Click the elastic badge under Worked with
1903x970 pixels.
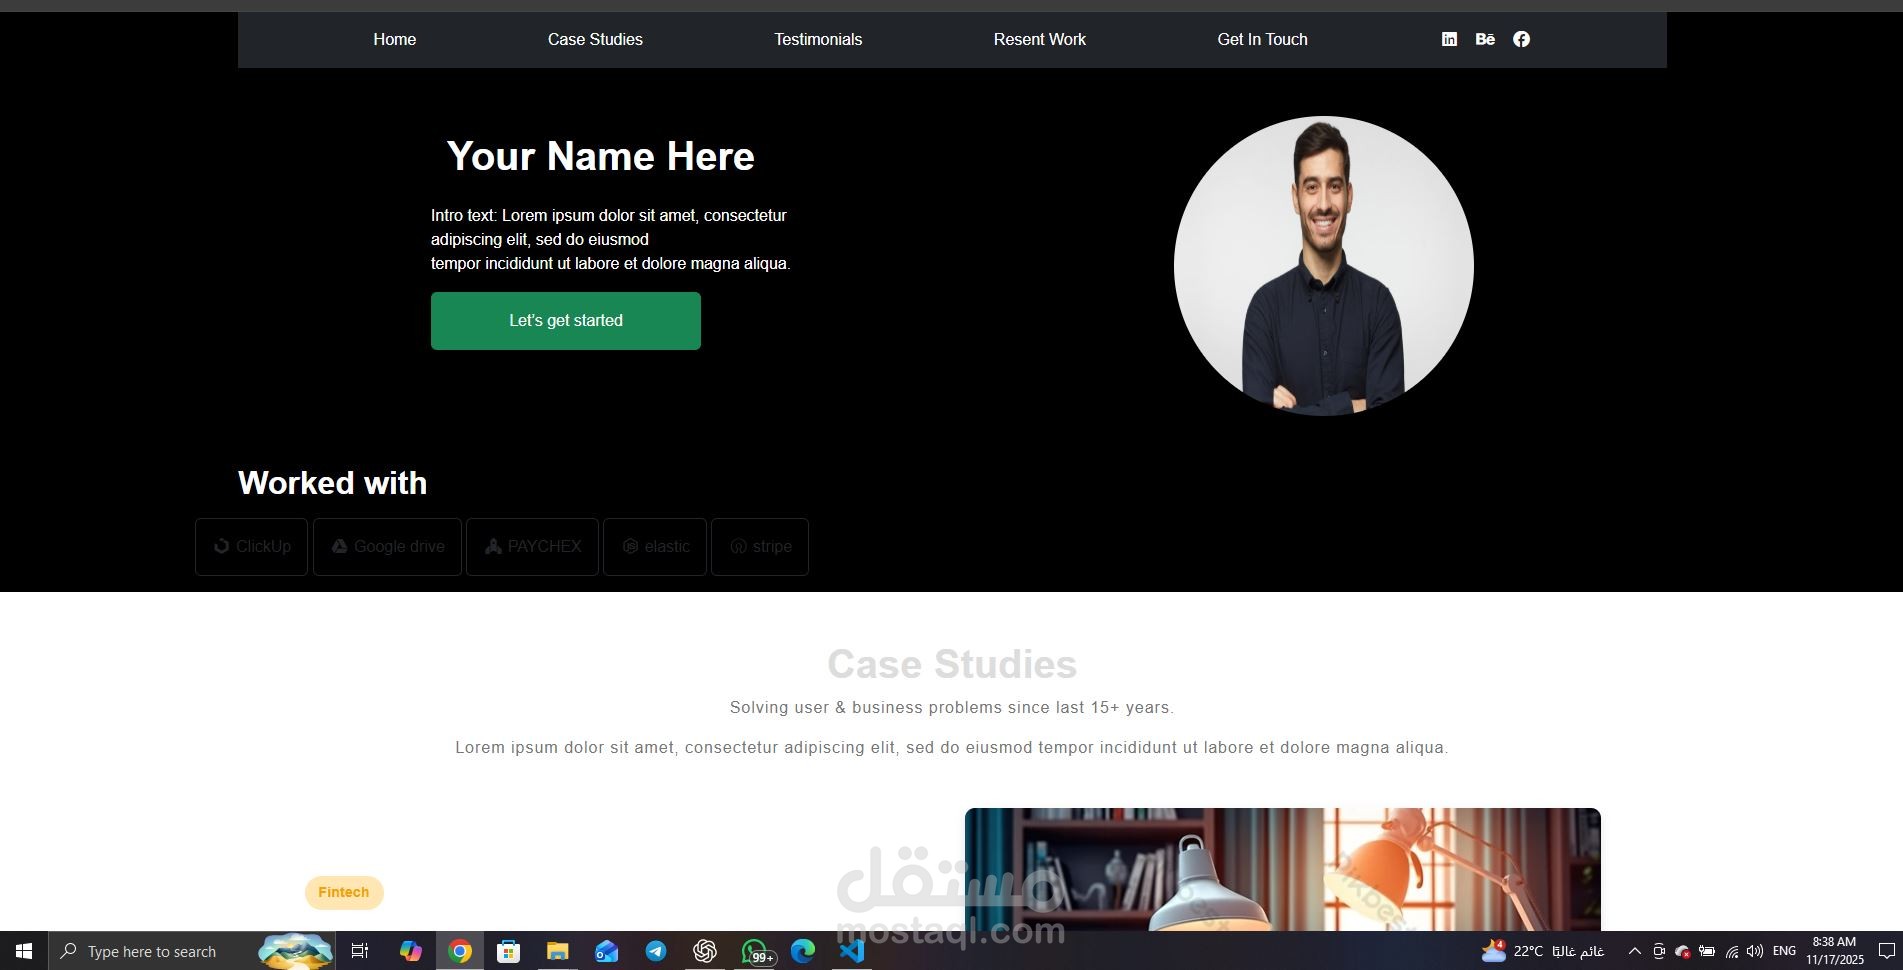tap(655, 547)
